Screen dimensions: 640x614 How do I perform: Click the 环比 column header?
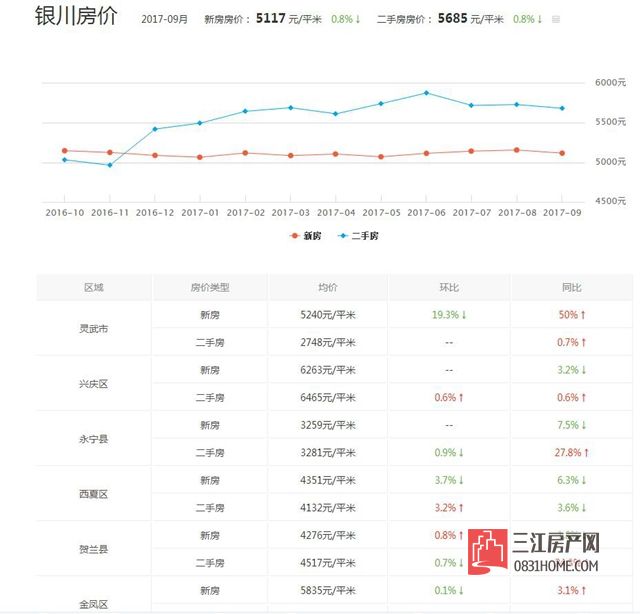click(449, 287)
